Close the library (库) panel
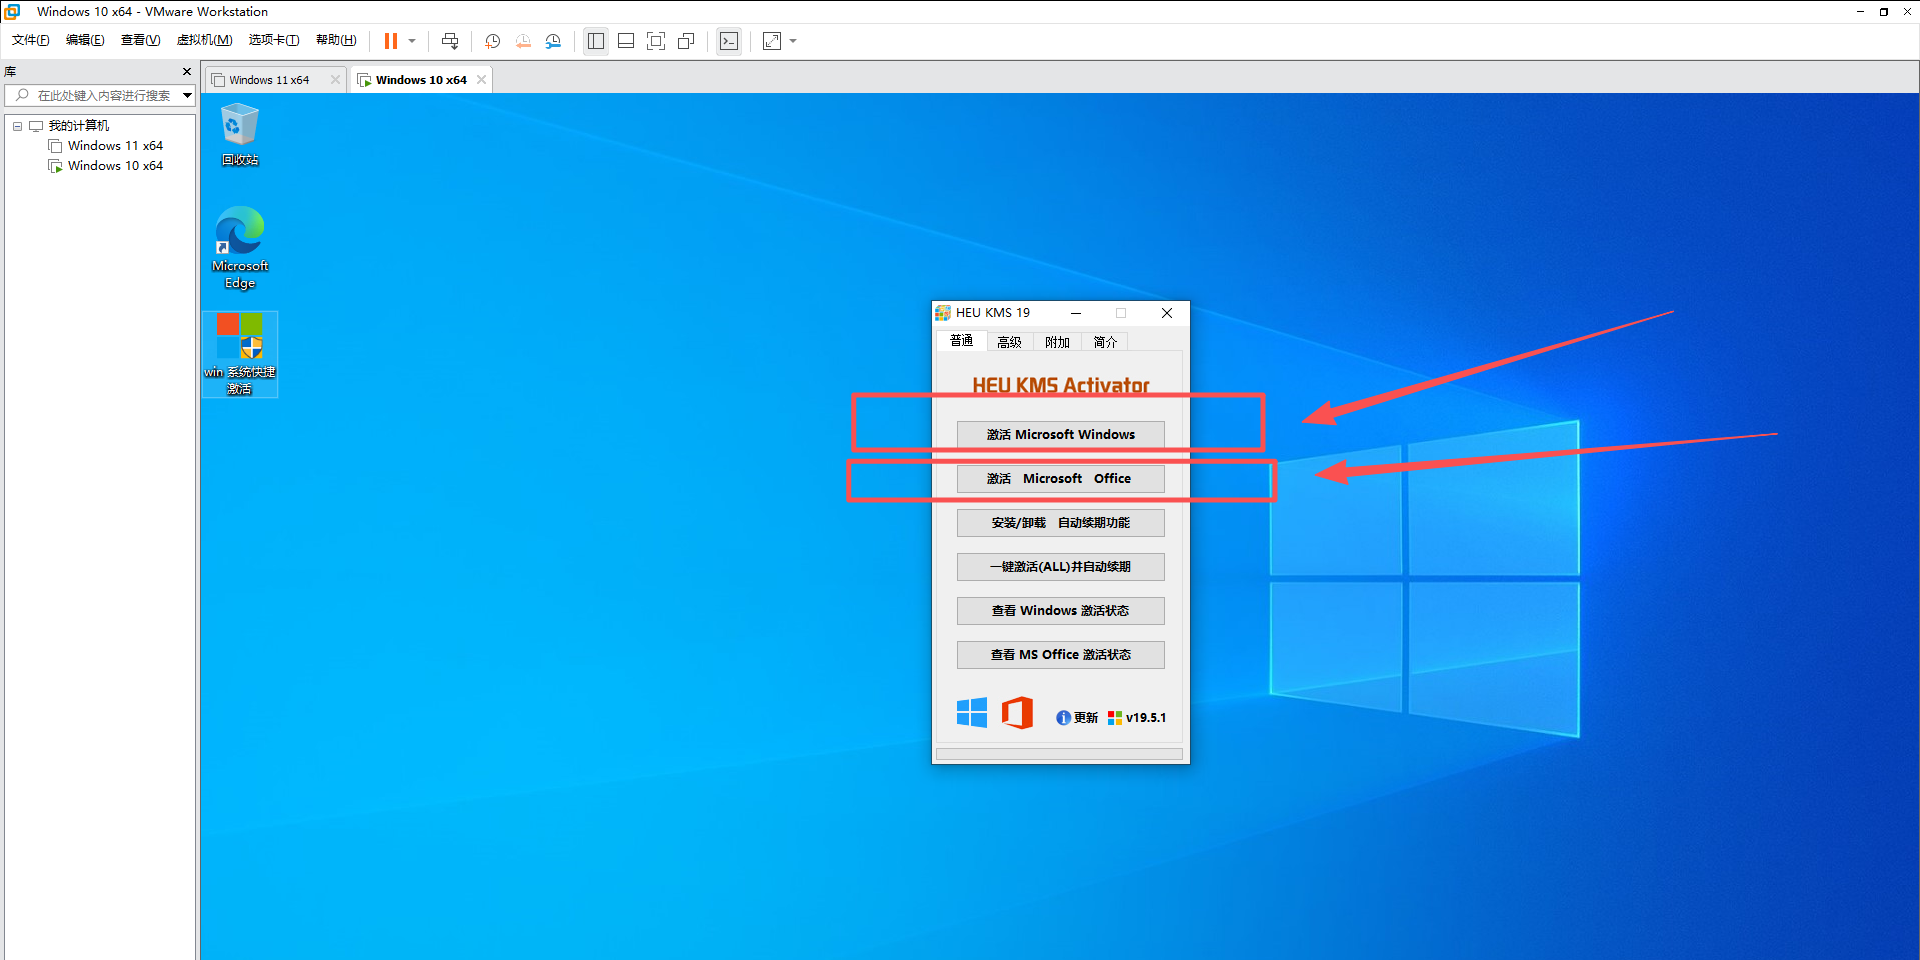1920x960 pixels. click(187, 72)
